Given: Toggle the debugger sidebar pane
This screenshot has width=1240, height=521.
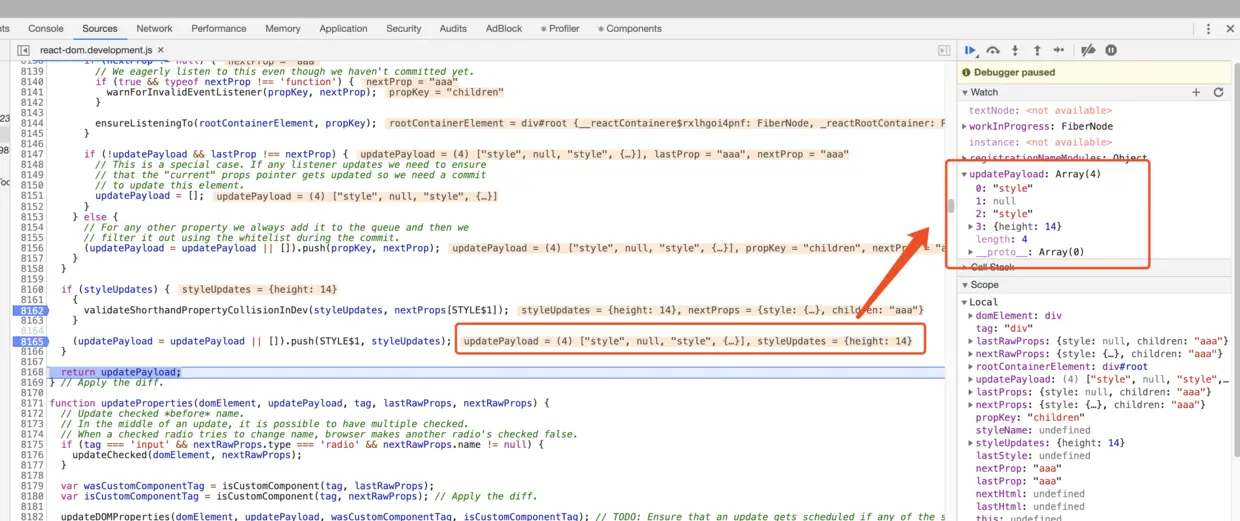Looking at the screenshot, I should 944,50.
